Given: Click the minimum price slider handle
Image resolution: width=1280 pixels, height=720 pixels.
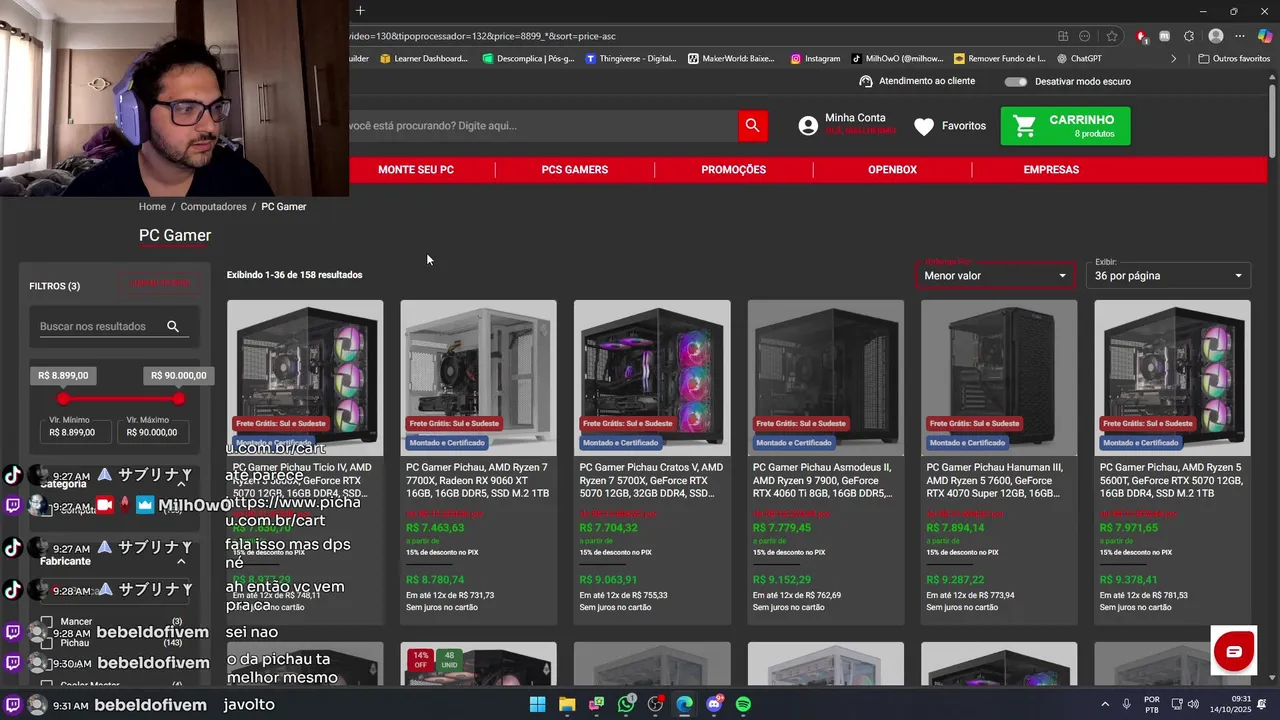Looking at the screenshot, I should click(64, 399).
